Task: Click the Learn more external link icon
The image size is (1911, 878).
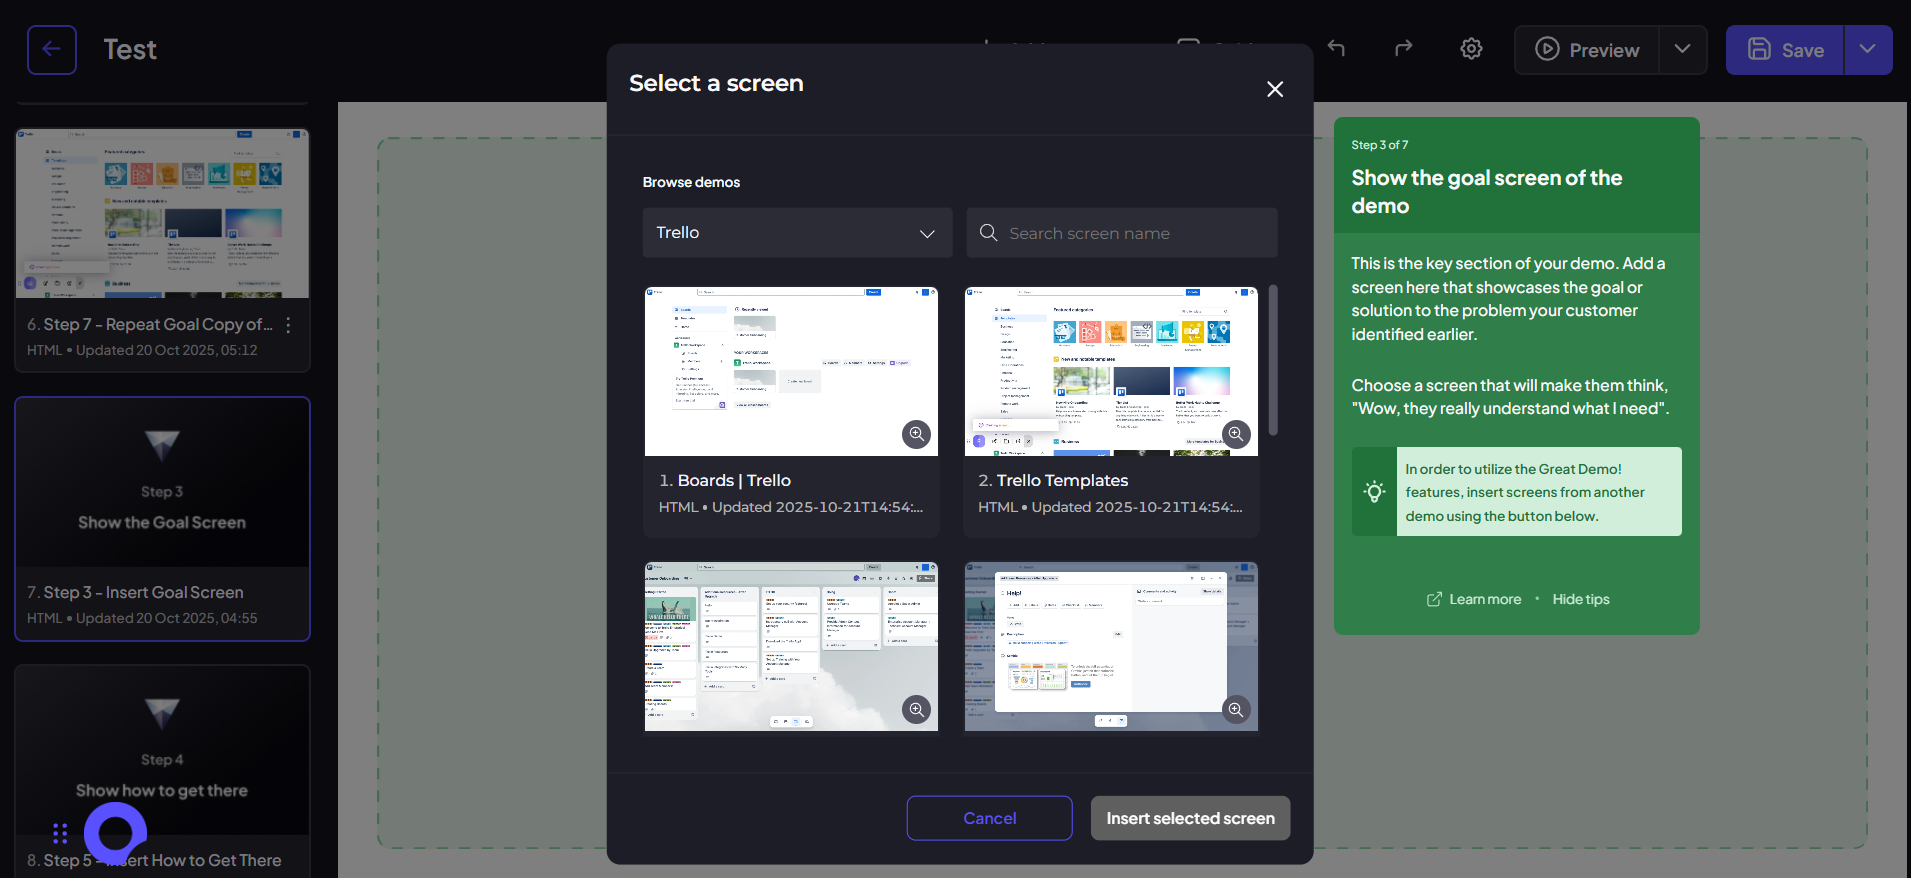Action: click(1434, 599)
